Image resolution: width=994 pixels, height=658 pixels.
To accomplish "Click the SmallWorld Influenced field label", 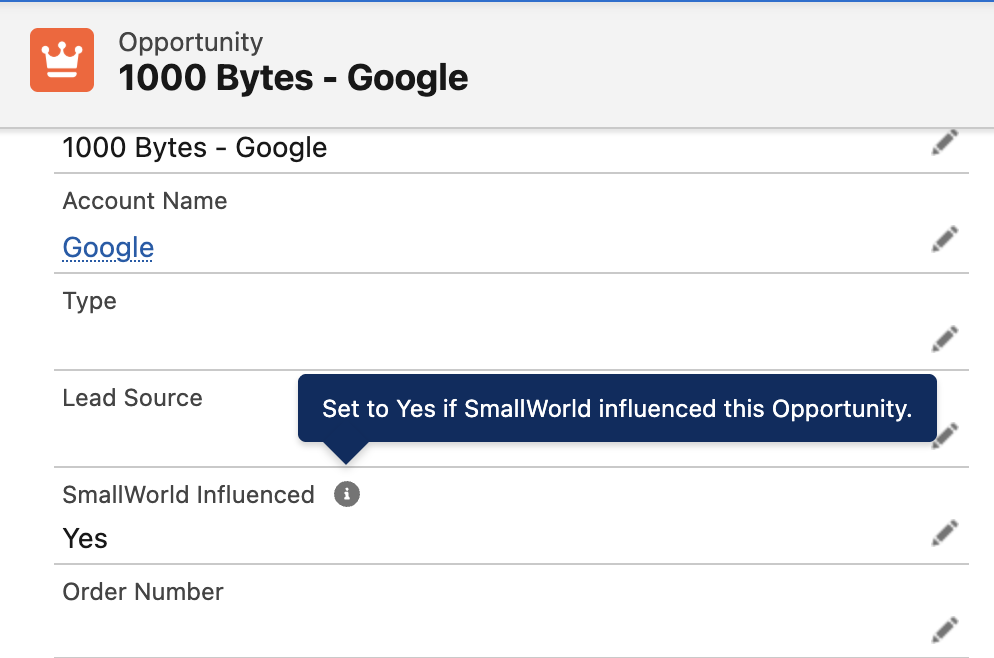I will [188, 494].
